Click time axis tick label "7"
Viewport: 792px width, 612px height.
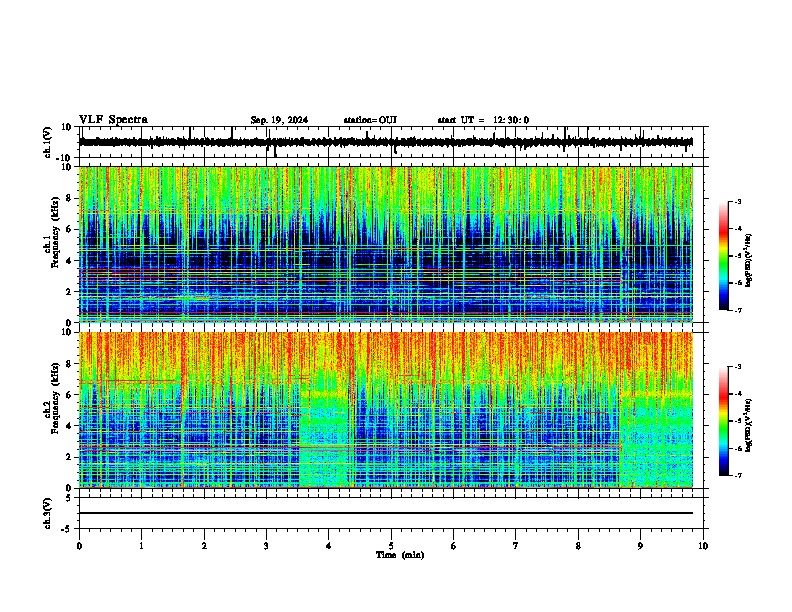(516, 545)
